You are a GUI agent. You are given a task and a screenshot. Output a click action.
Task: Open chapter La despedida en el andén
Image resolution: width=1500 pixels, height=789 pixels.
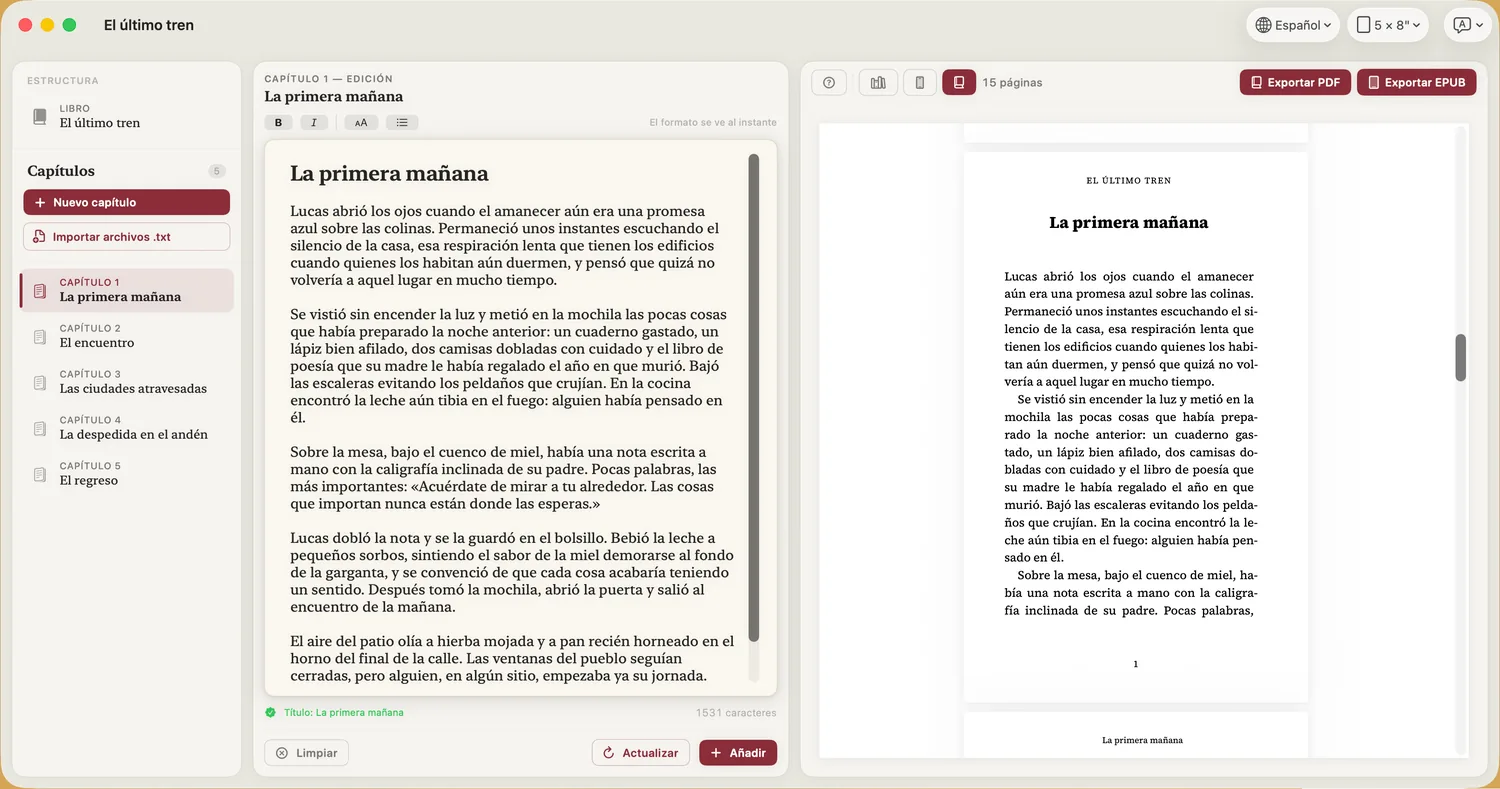tap(127, 428)
